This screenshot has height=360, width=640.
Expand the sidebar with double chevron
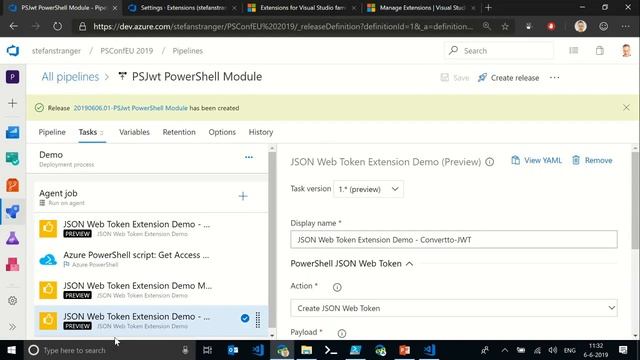[13, 327]
